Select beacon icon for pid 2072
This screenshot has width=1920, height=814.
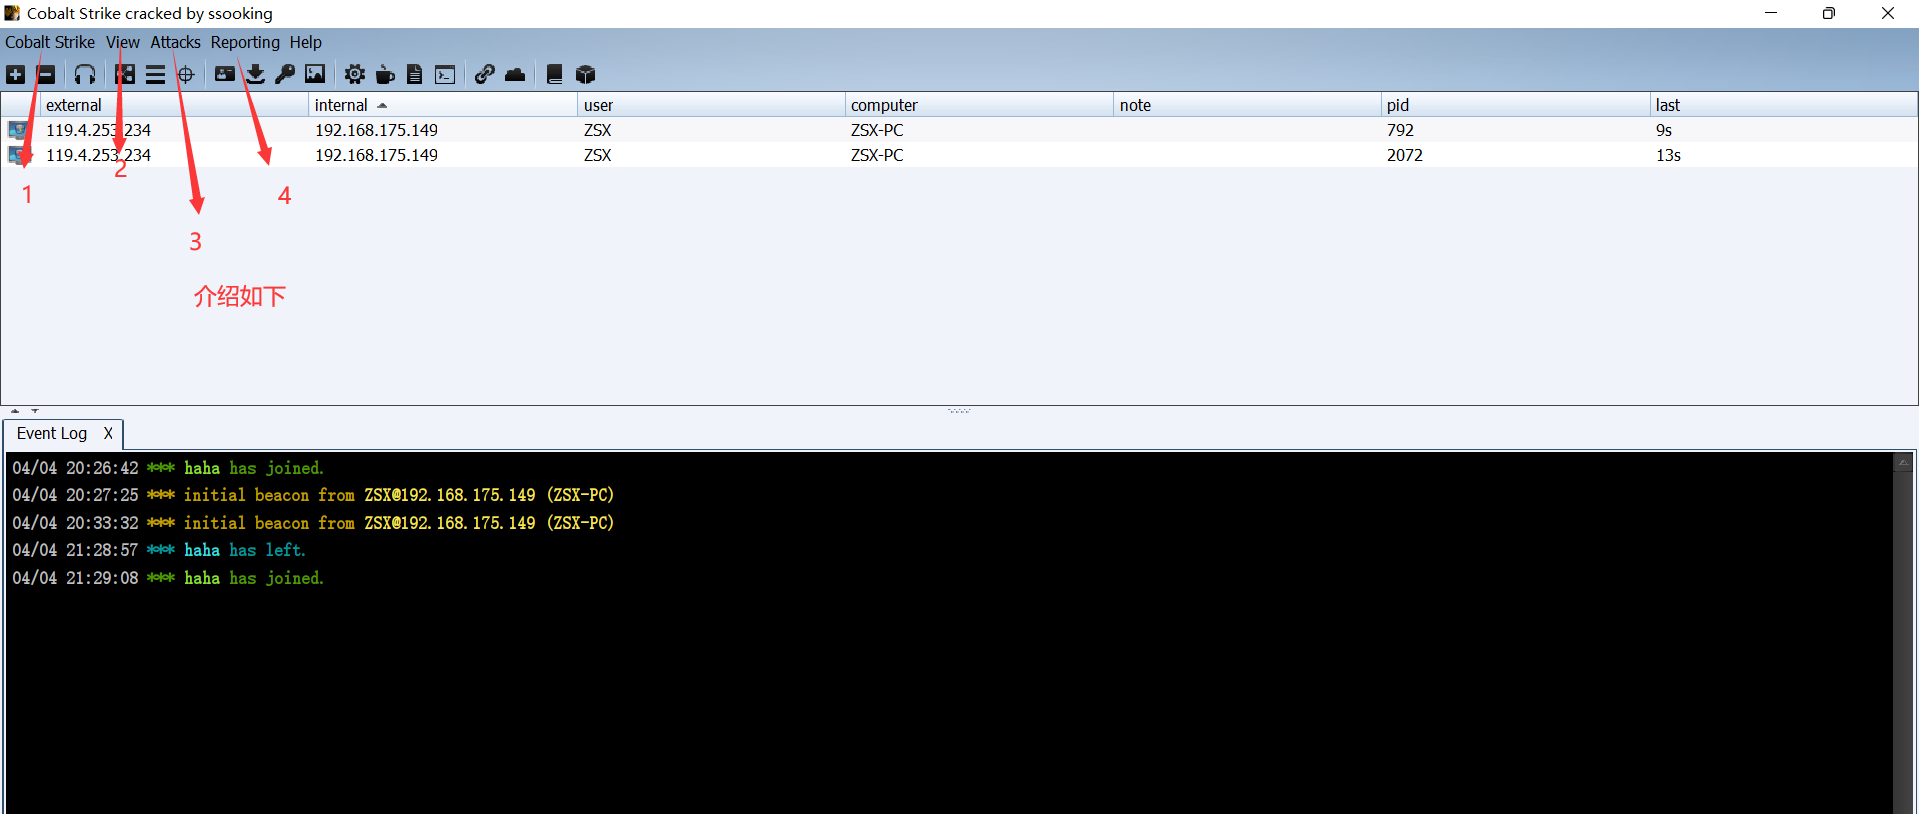tap(19, 155)
